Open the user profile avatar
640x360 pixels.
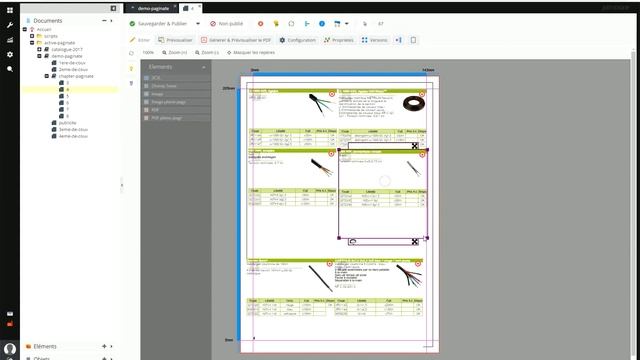(x=10, y=349)
